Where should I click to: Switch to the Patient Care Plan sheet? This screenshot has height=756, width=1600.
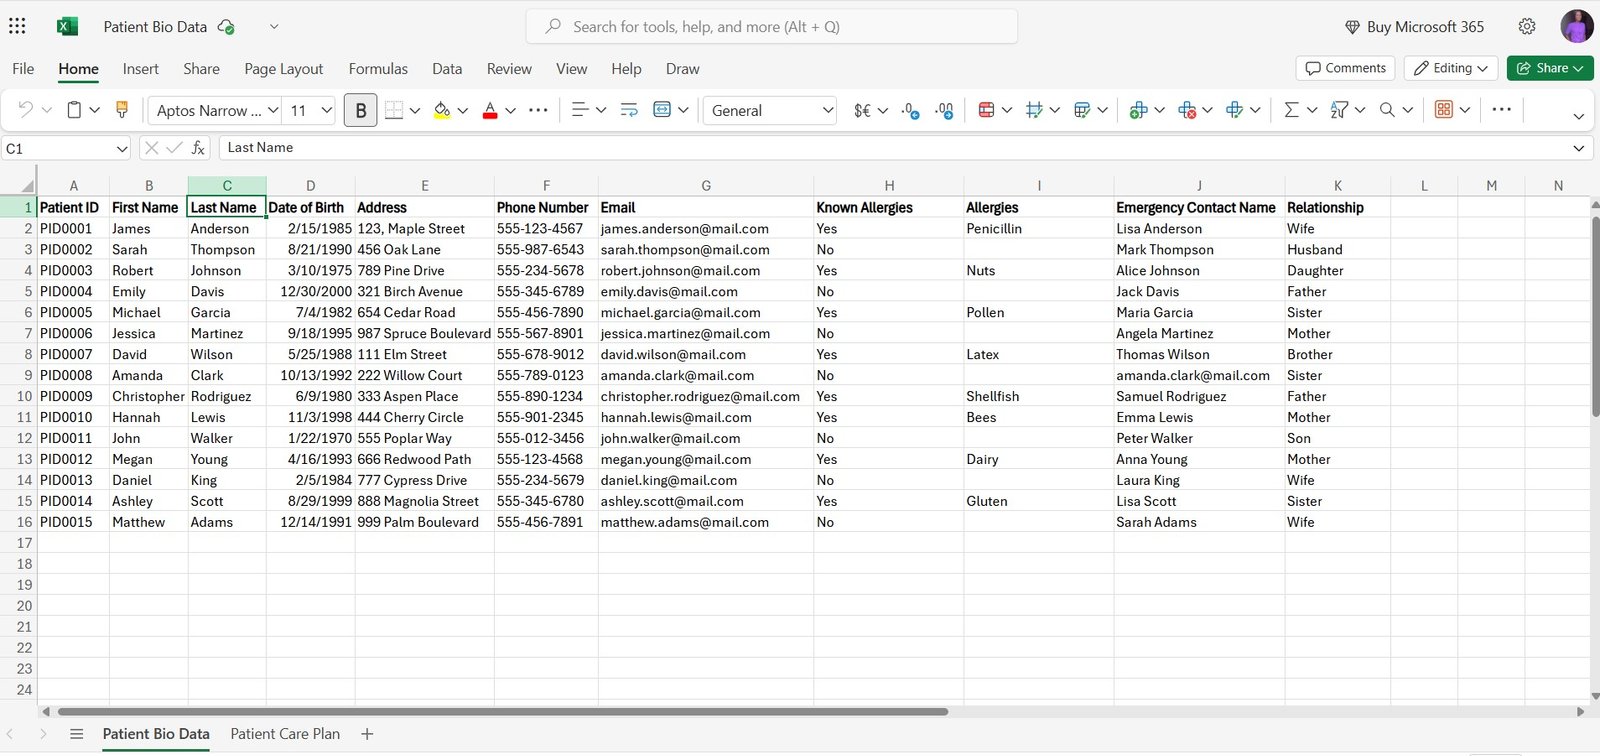(x=285, y=734)
